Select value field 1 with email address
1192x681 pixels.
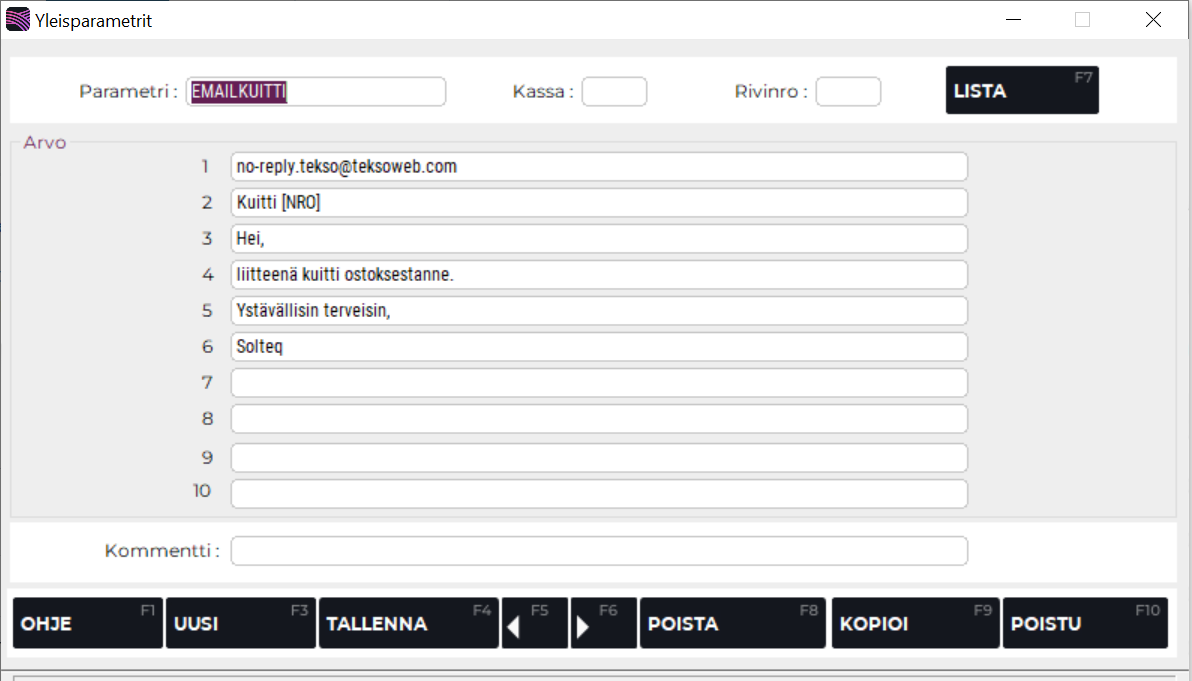click(598, 166)
